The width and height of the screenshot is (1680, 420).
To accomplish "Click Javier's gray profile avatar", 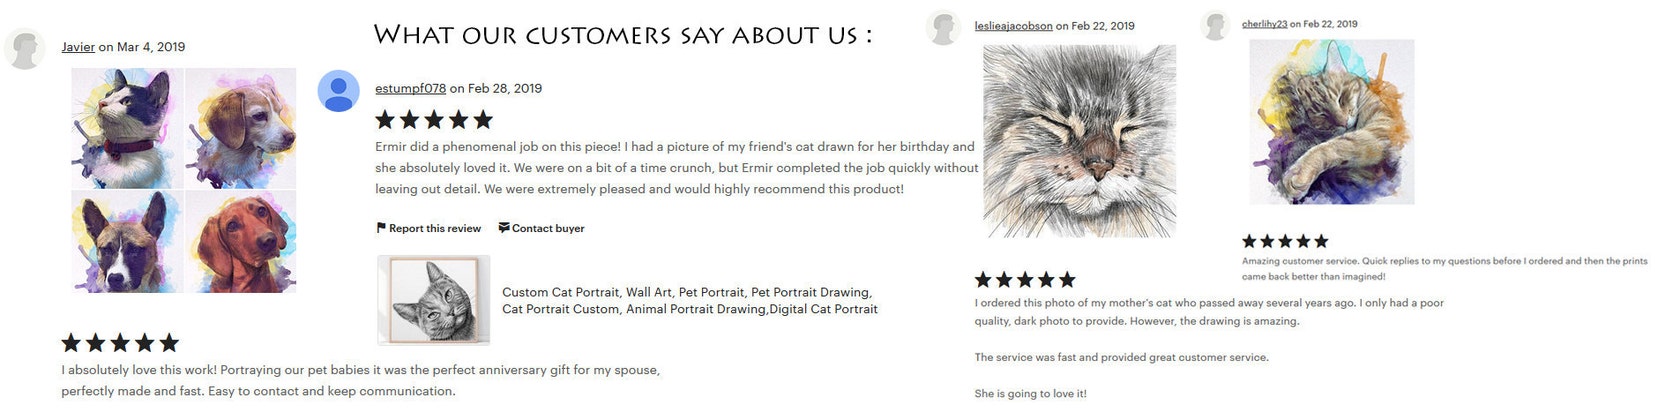I will point(24,49).
